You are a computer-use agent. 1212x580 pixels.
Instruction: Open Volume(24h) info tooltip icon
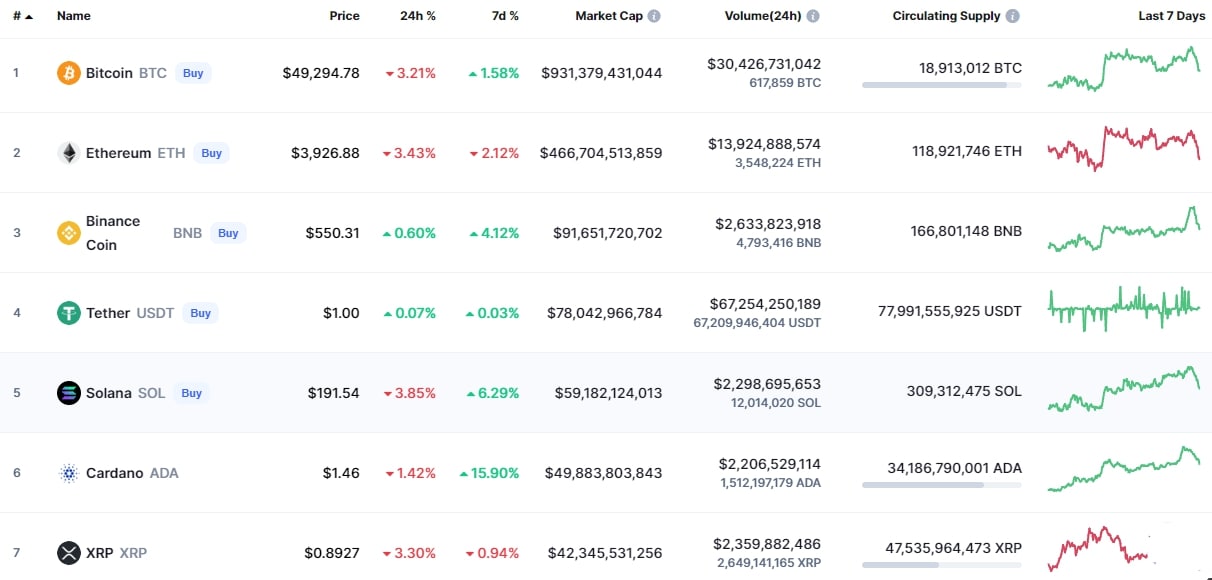[813, 16]
